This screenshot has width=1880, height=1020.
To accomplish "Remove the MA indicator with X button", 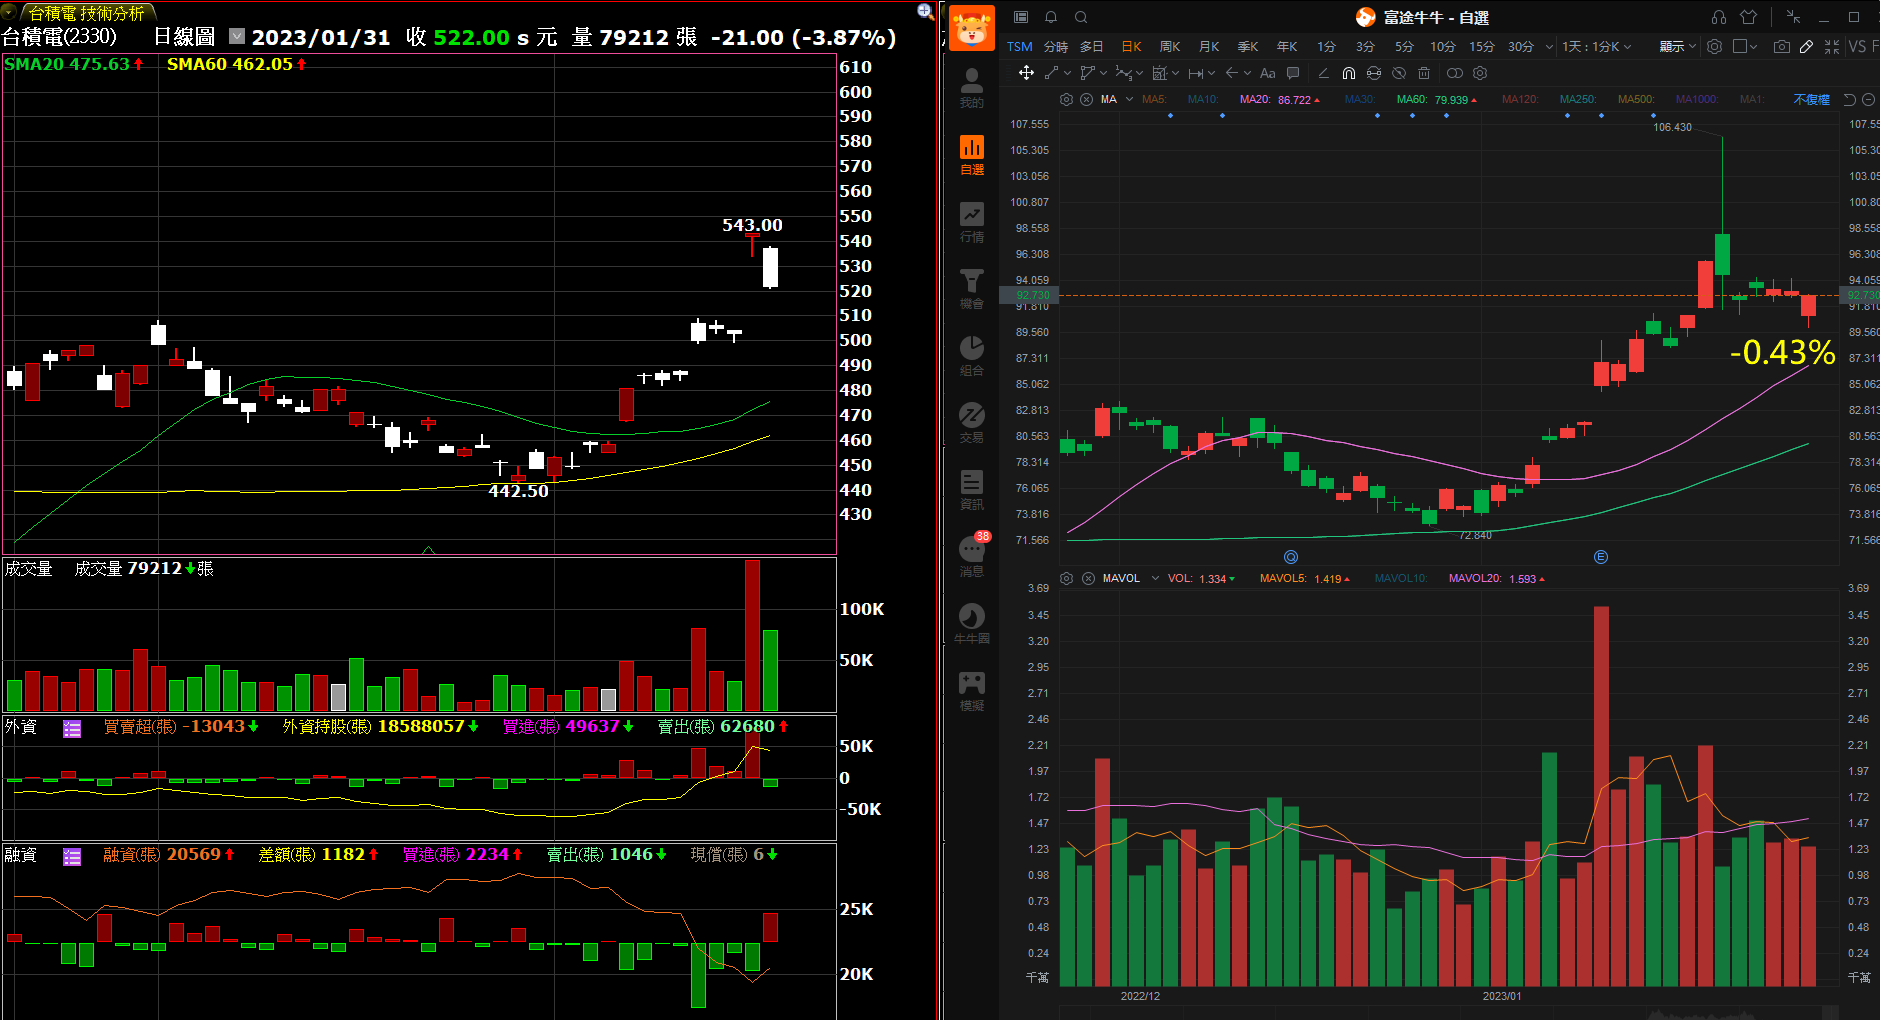I will pos(1086,99).
